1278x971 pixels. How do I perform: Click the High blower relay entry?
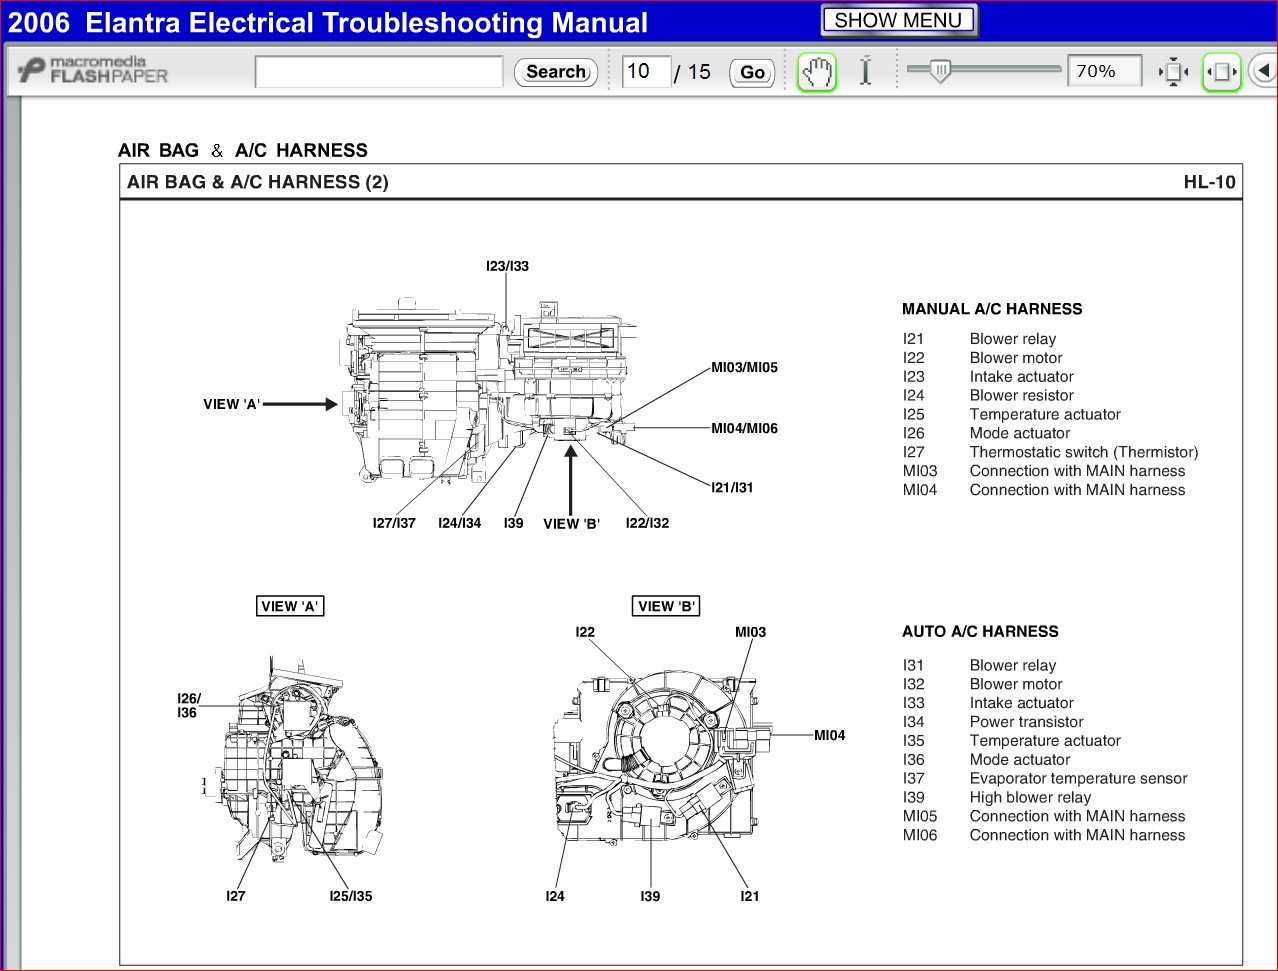tap(1030, 797)
